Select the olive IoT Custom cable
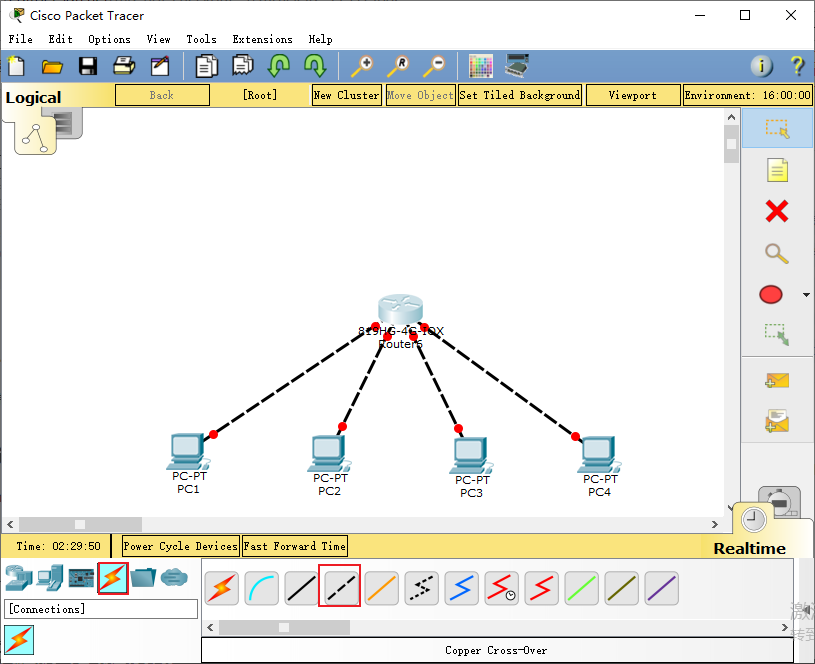 [x=621, y=588]
